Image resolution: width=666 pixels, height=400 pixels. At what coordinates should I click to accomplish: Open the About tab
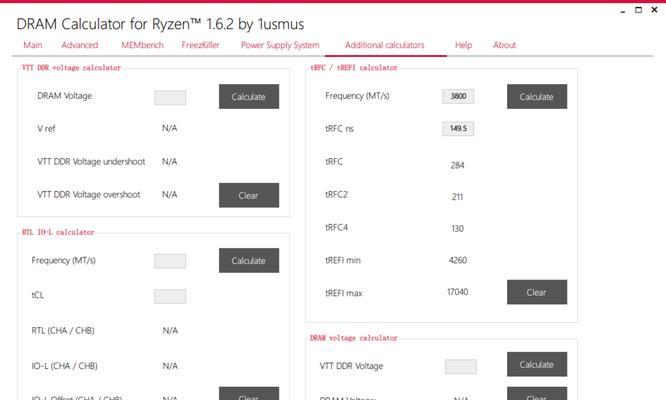coord(504,45)
